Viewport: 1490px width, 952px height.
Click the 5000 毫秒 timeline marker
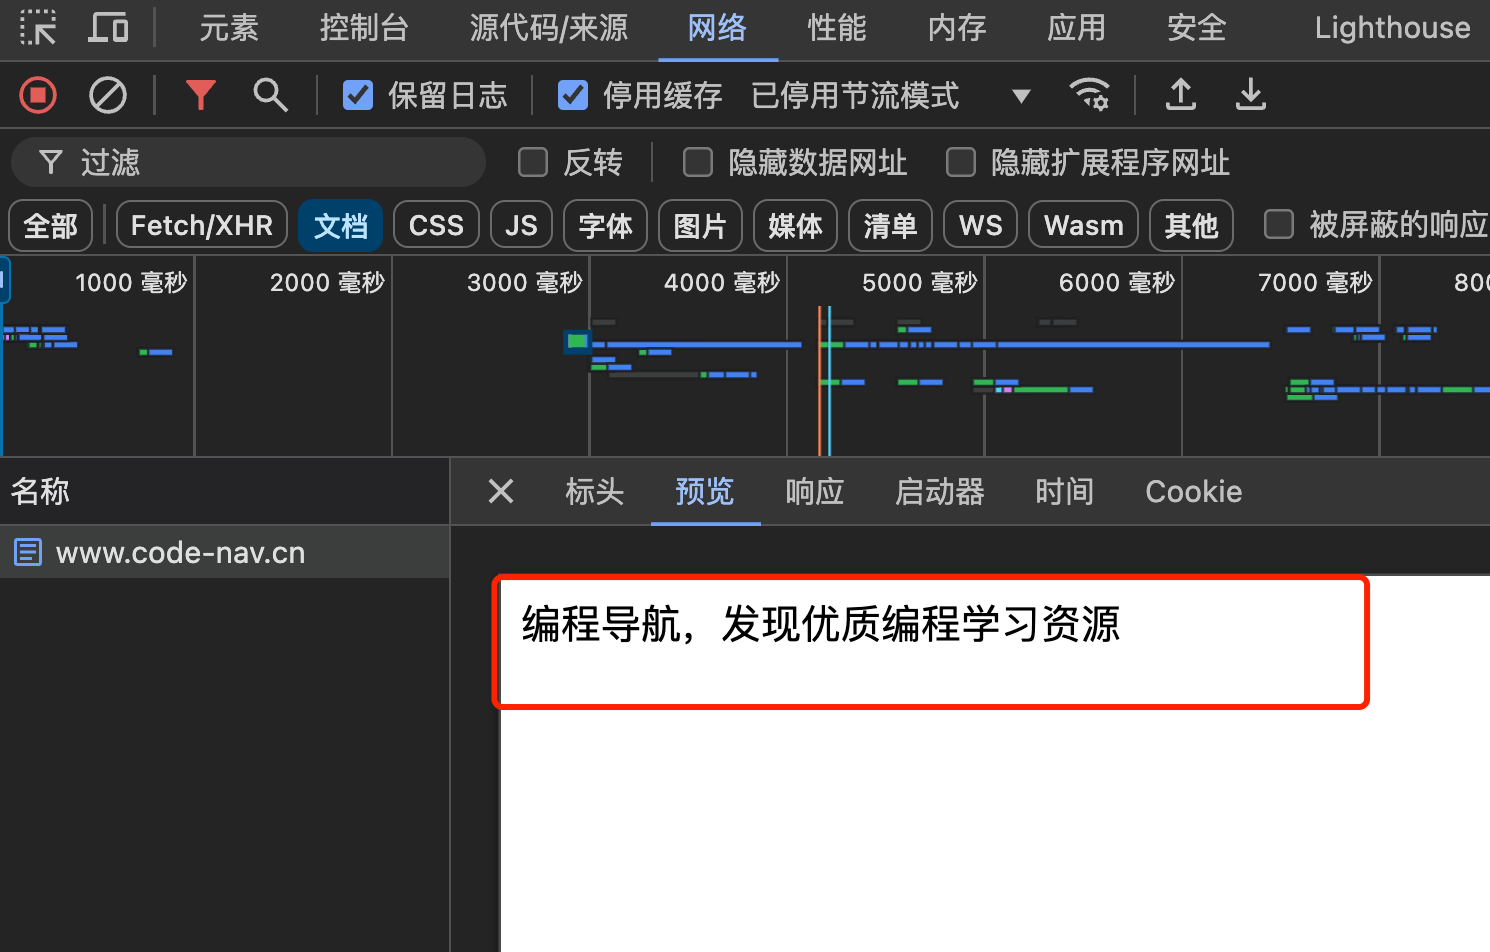[920, 282]
